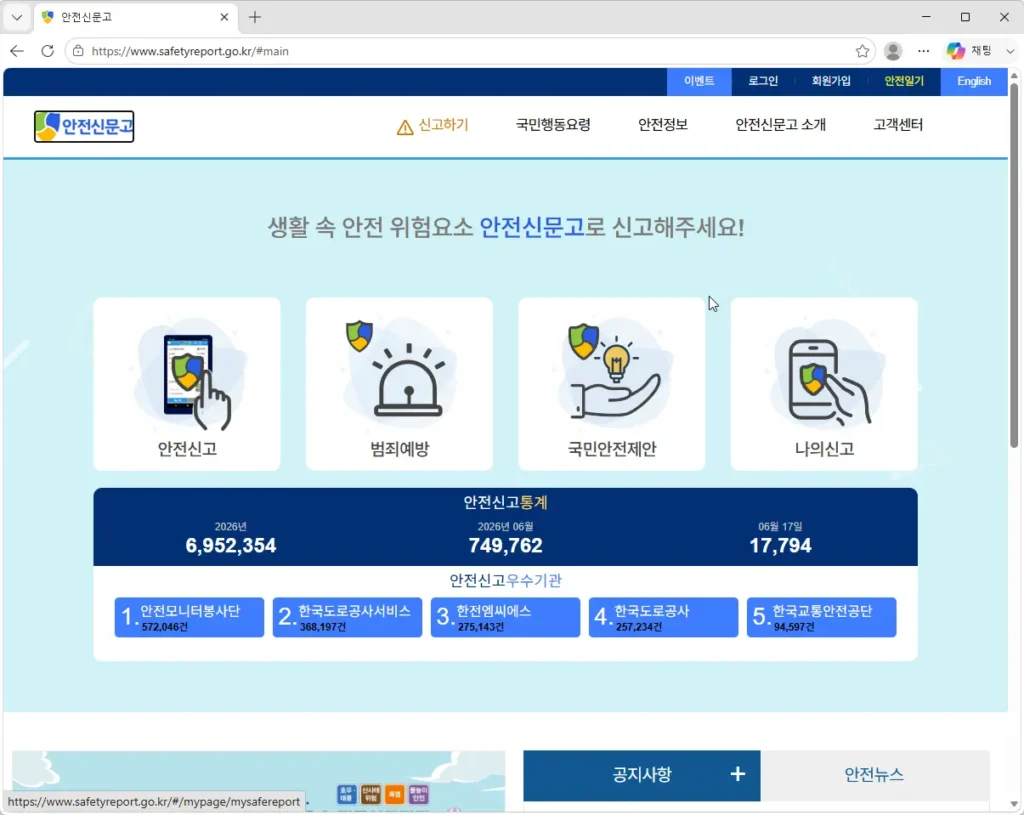Open the 안전신고 card icon
This screenshot has width=1024, height=815.
point(187,383)
